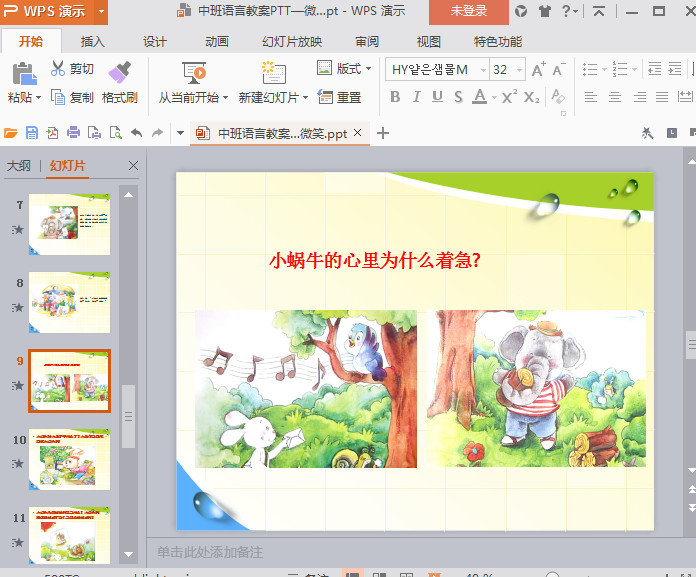Toggle underline formatting
Image resolution: width=696 pixels, height=577 pixels.
pos(437,96)
